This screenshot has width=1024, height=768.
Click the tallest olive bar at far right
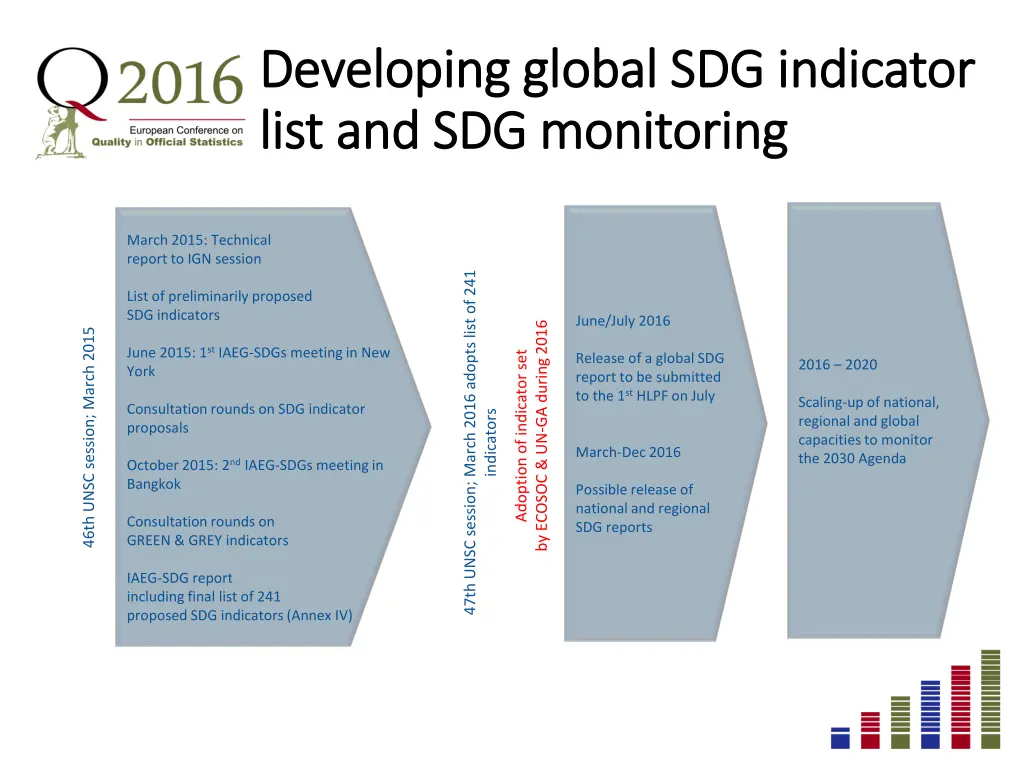click(990, 699)
